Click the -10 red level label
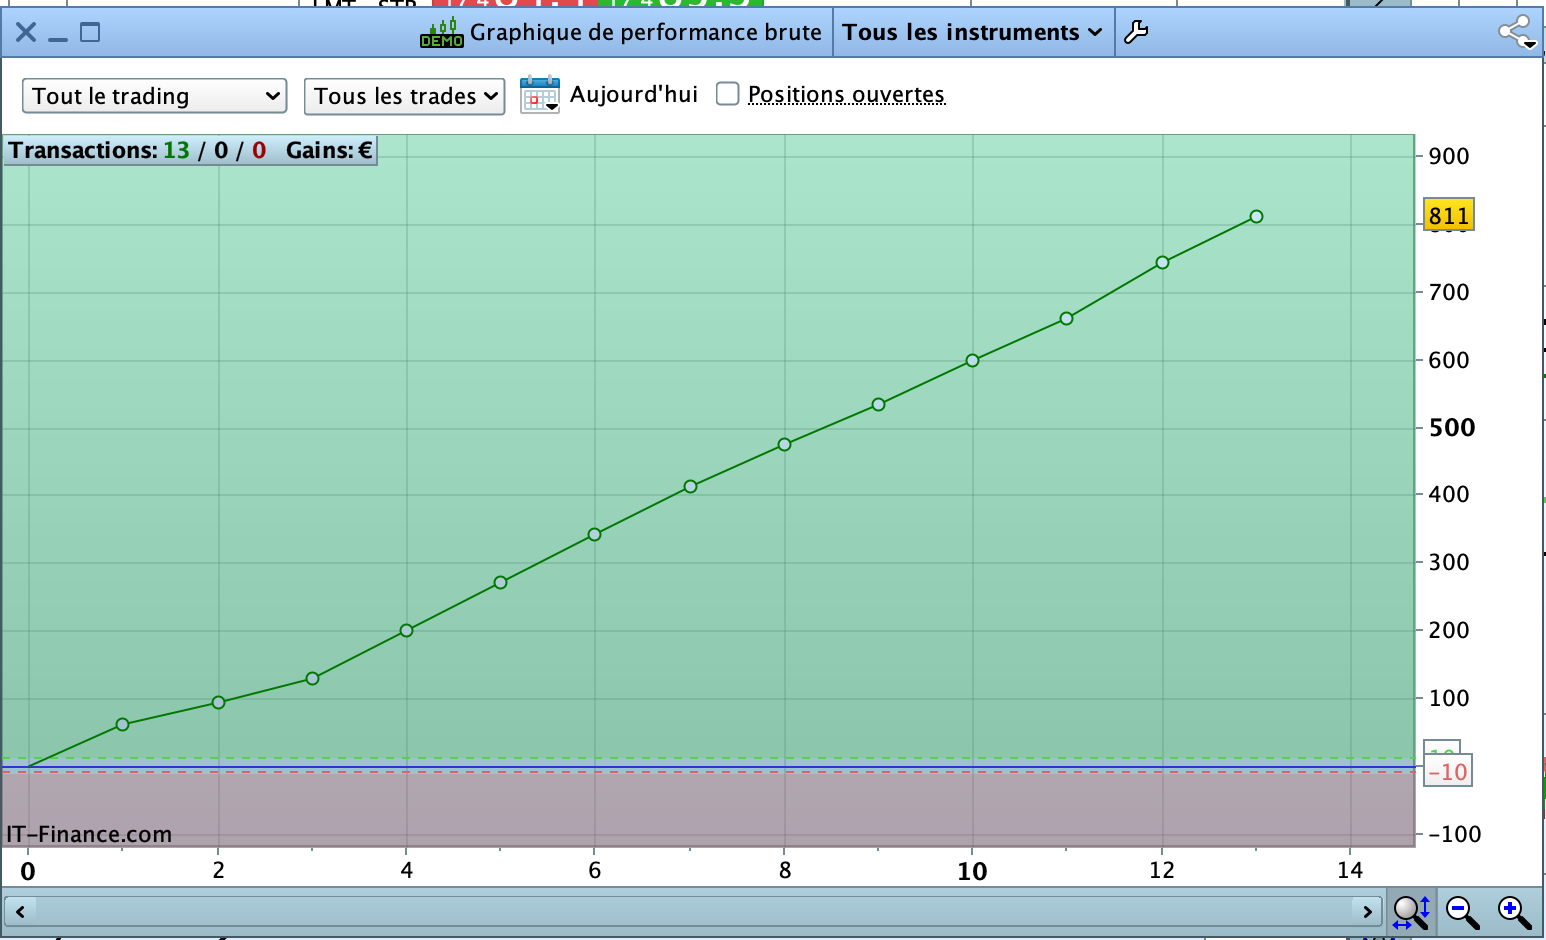The image size is (1546, 940). point(1448,772)
